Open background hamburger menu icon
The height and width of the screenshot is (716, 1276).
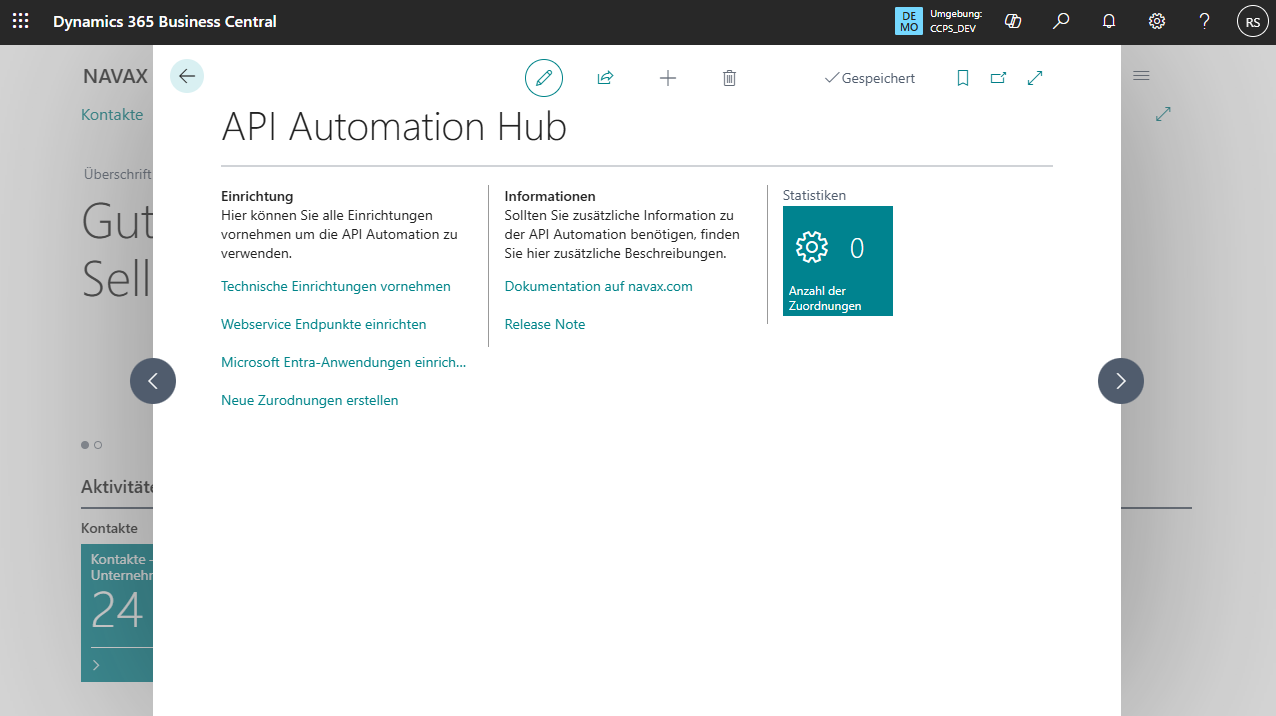1141,76
